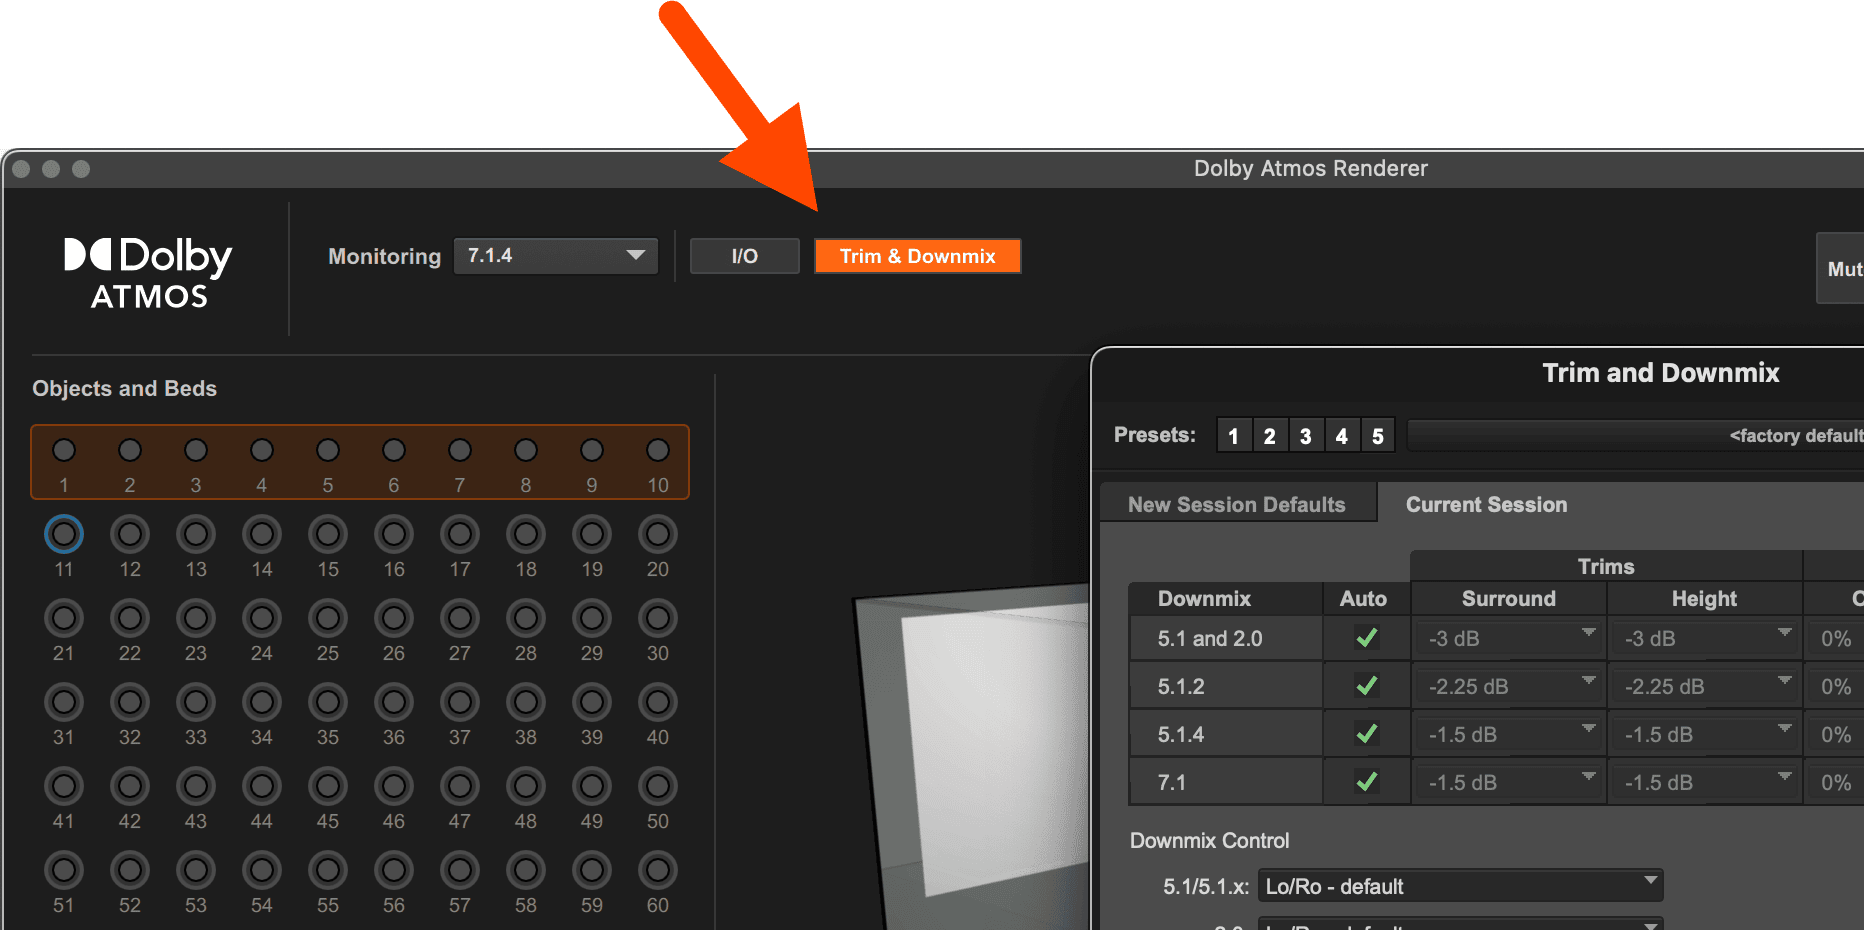
Task: Click object indicator number 25
Action: [328, 619]
